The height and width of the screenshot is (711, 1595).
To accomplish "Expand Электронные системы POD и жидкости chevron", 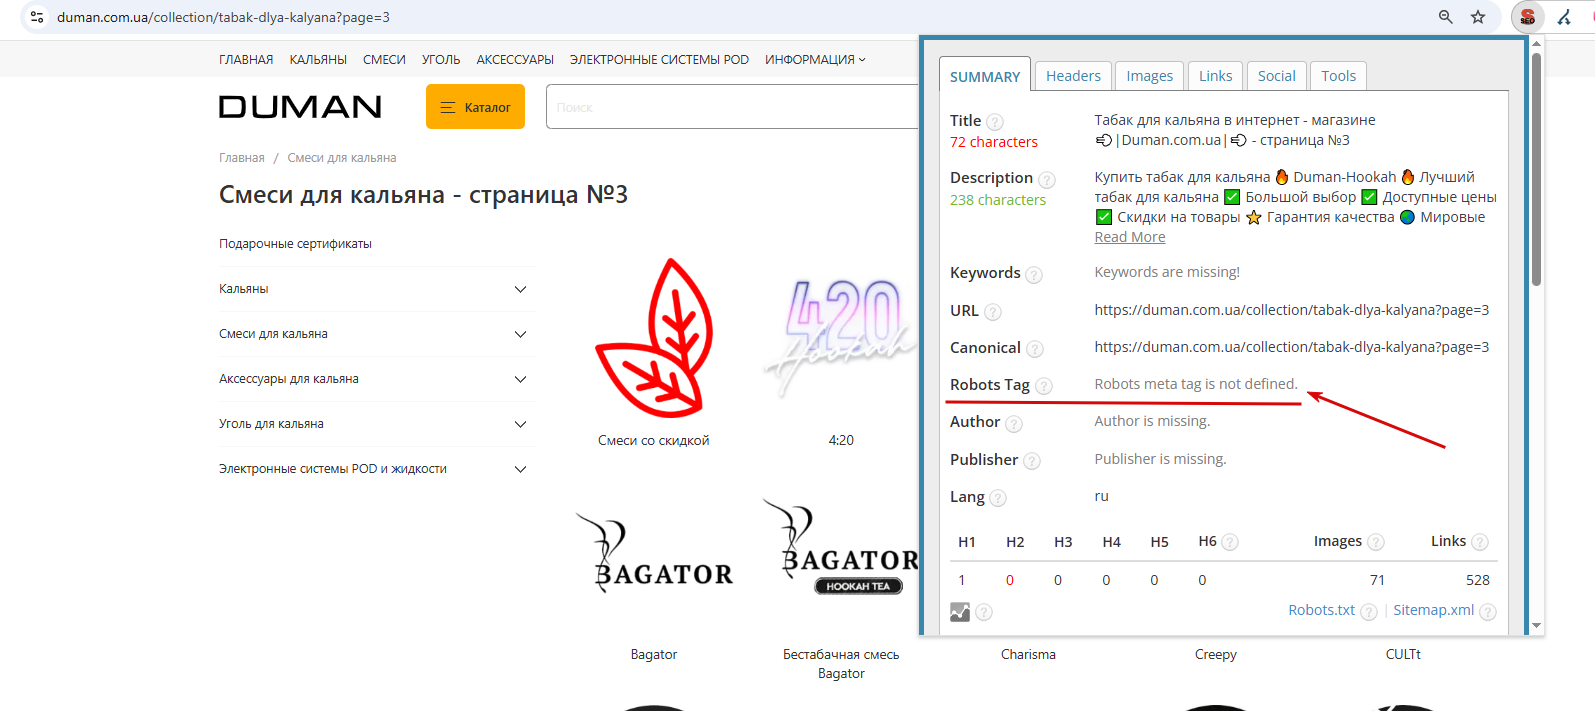I will pos(520,469).
